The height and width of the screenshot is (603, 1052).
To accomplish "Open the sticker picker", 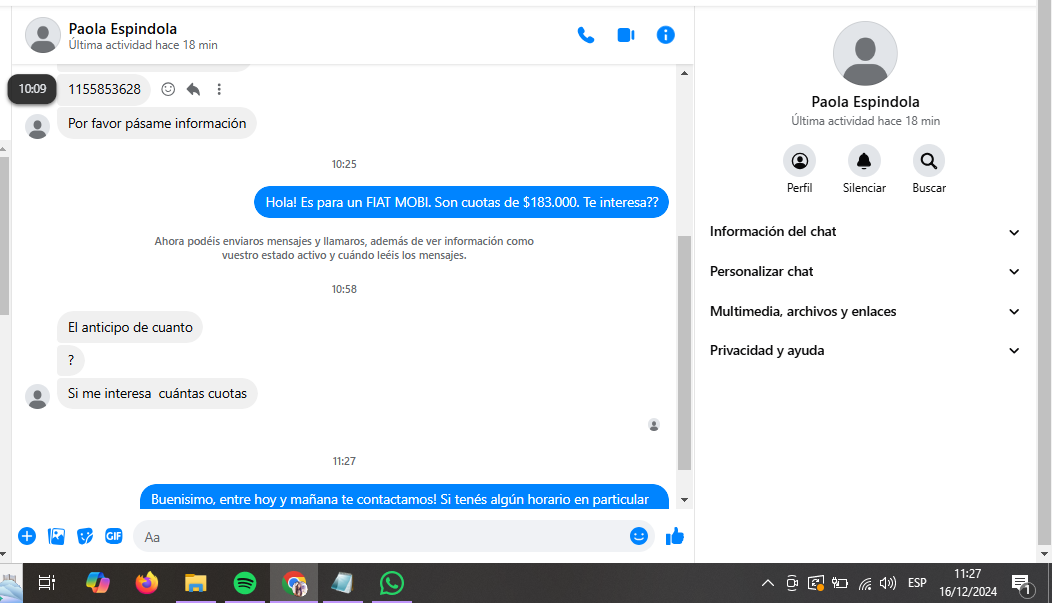I will click(85, 536).
